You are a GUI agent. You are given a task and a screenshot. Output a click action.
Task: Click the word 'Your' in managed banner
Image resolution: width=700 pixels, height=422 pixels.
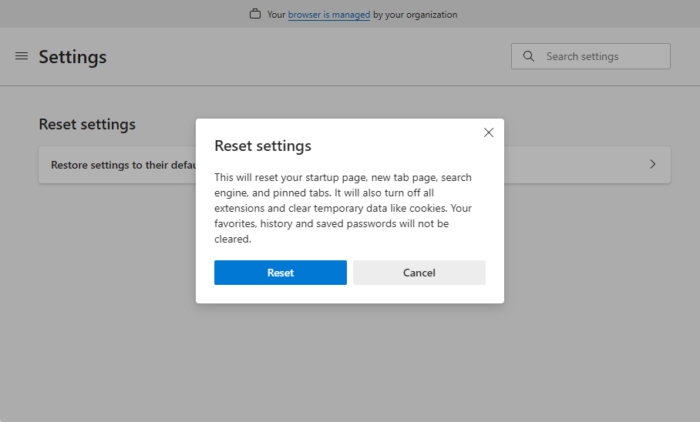pyautogui.click(x=276, y=15)
